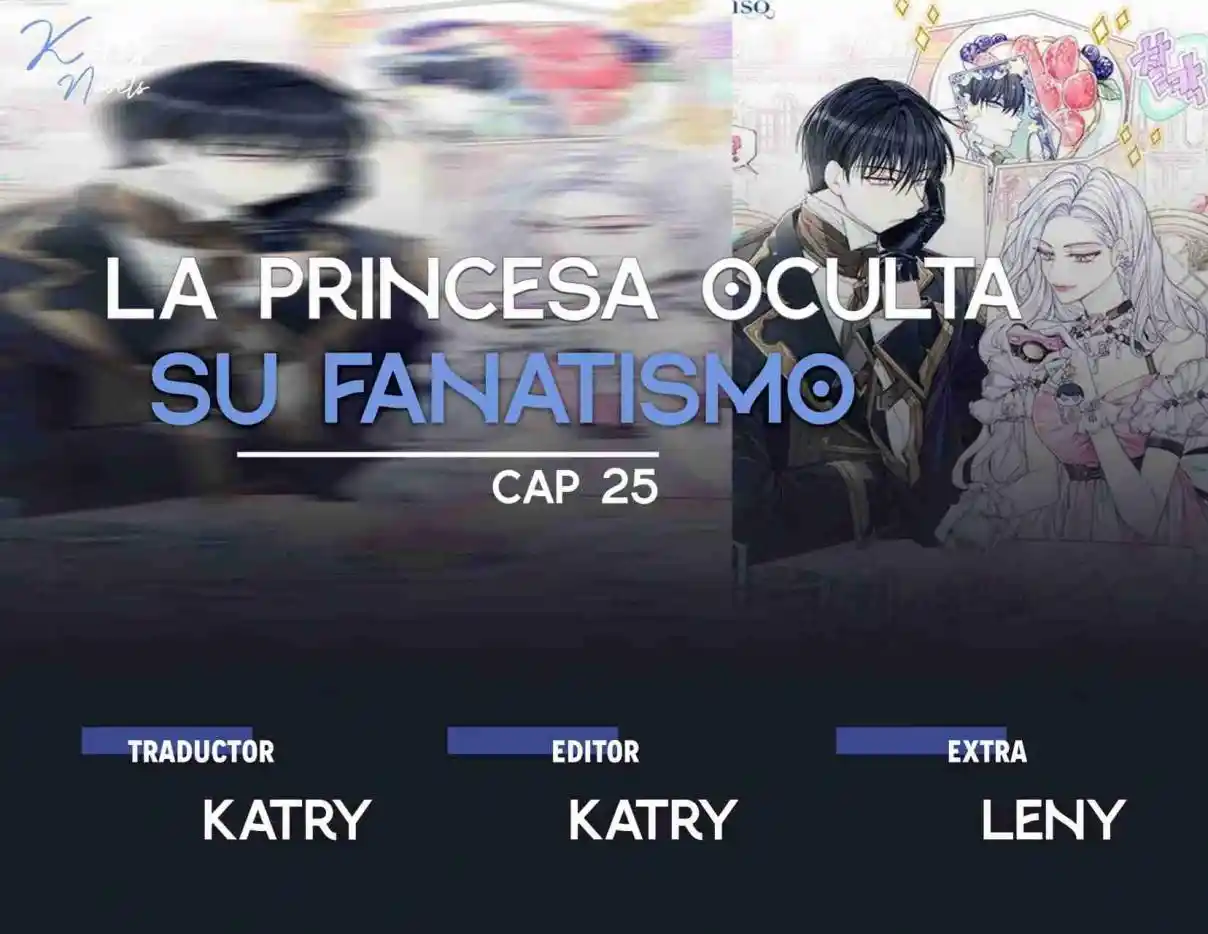Click the SU FANATISMO blue subtitle
Screen dimensions: 1208x934
click(x=502, y=388)
